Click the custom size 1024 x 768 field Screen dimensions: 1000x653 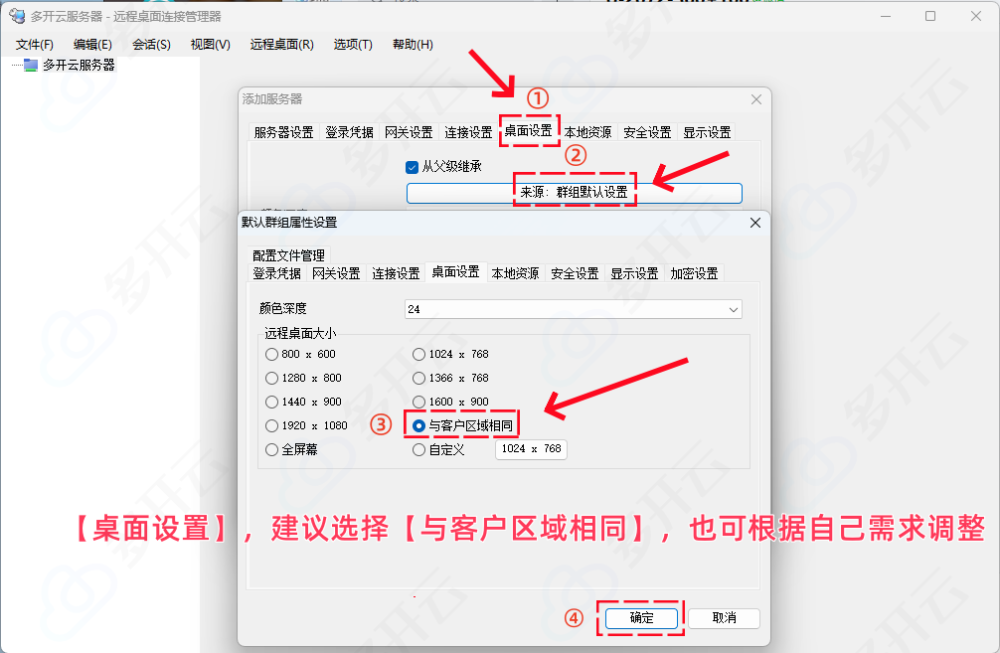click(x=531, y=449)
